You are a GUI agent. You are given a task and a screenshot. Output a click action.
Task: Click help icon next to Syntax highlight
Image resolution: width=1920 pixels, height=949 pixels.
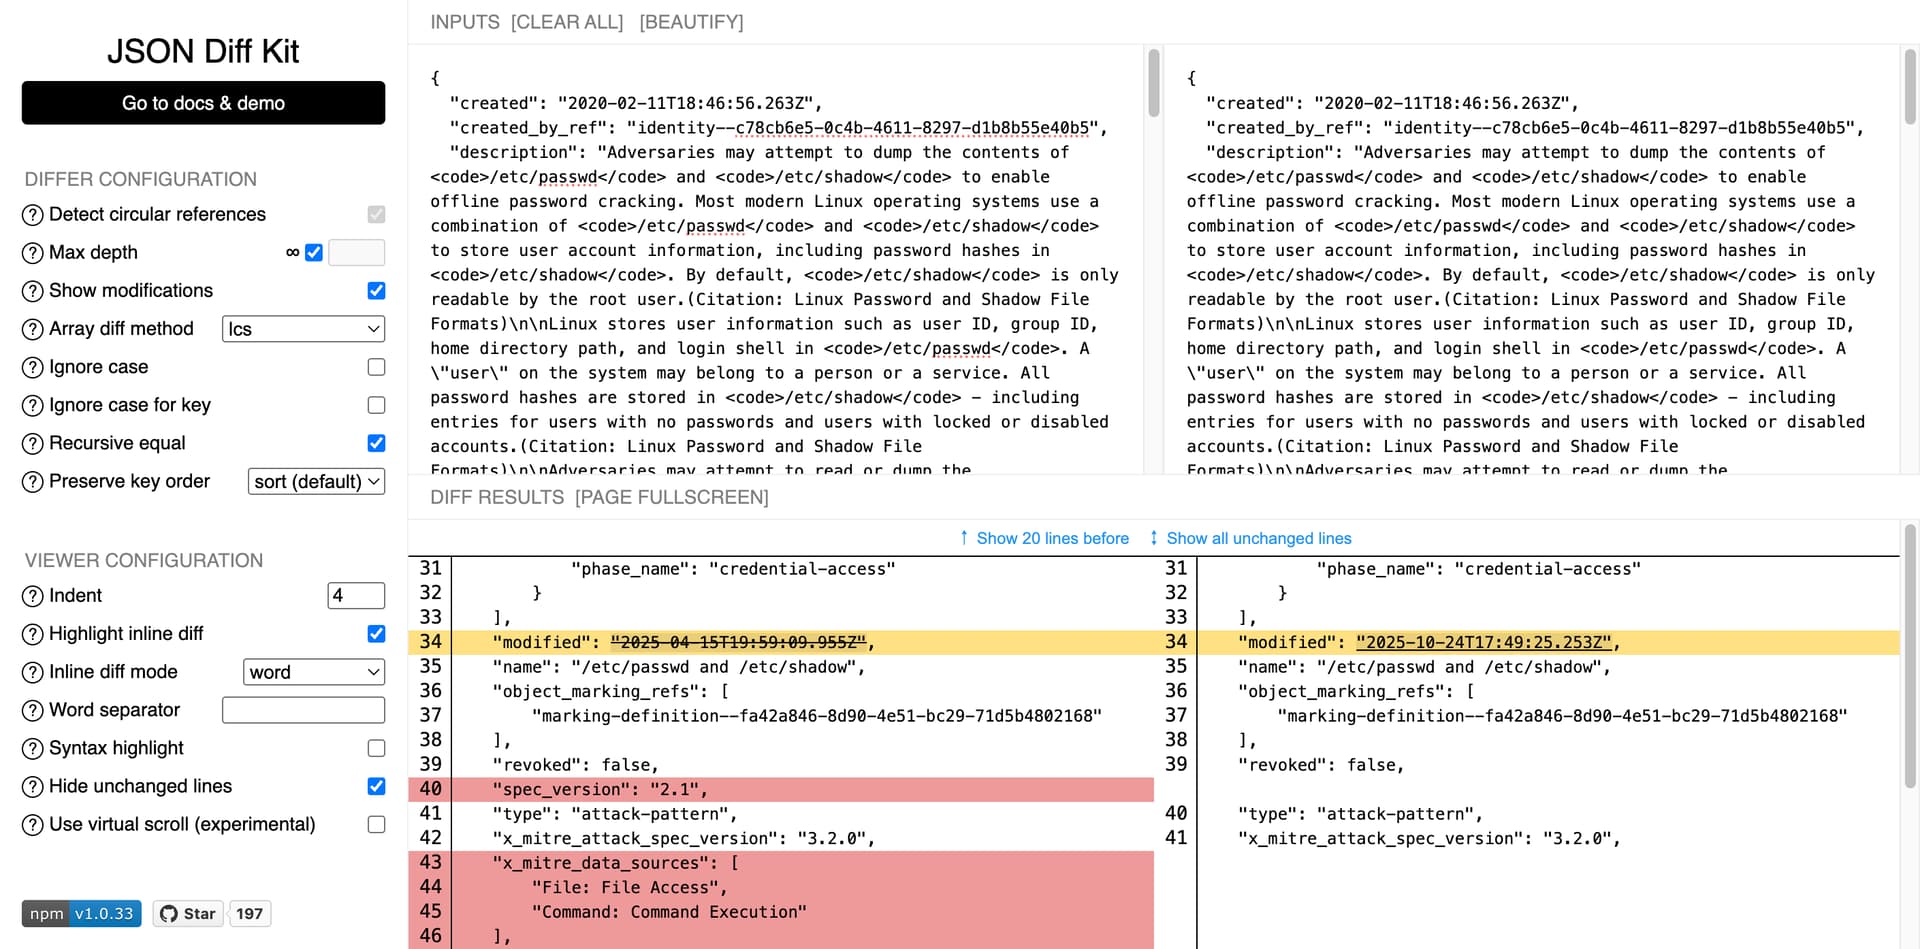[x=33, y=748]
